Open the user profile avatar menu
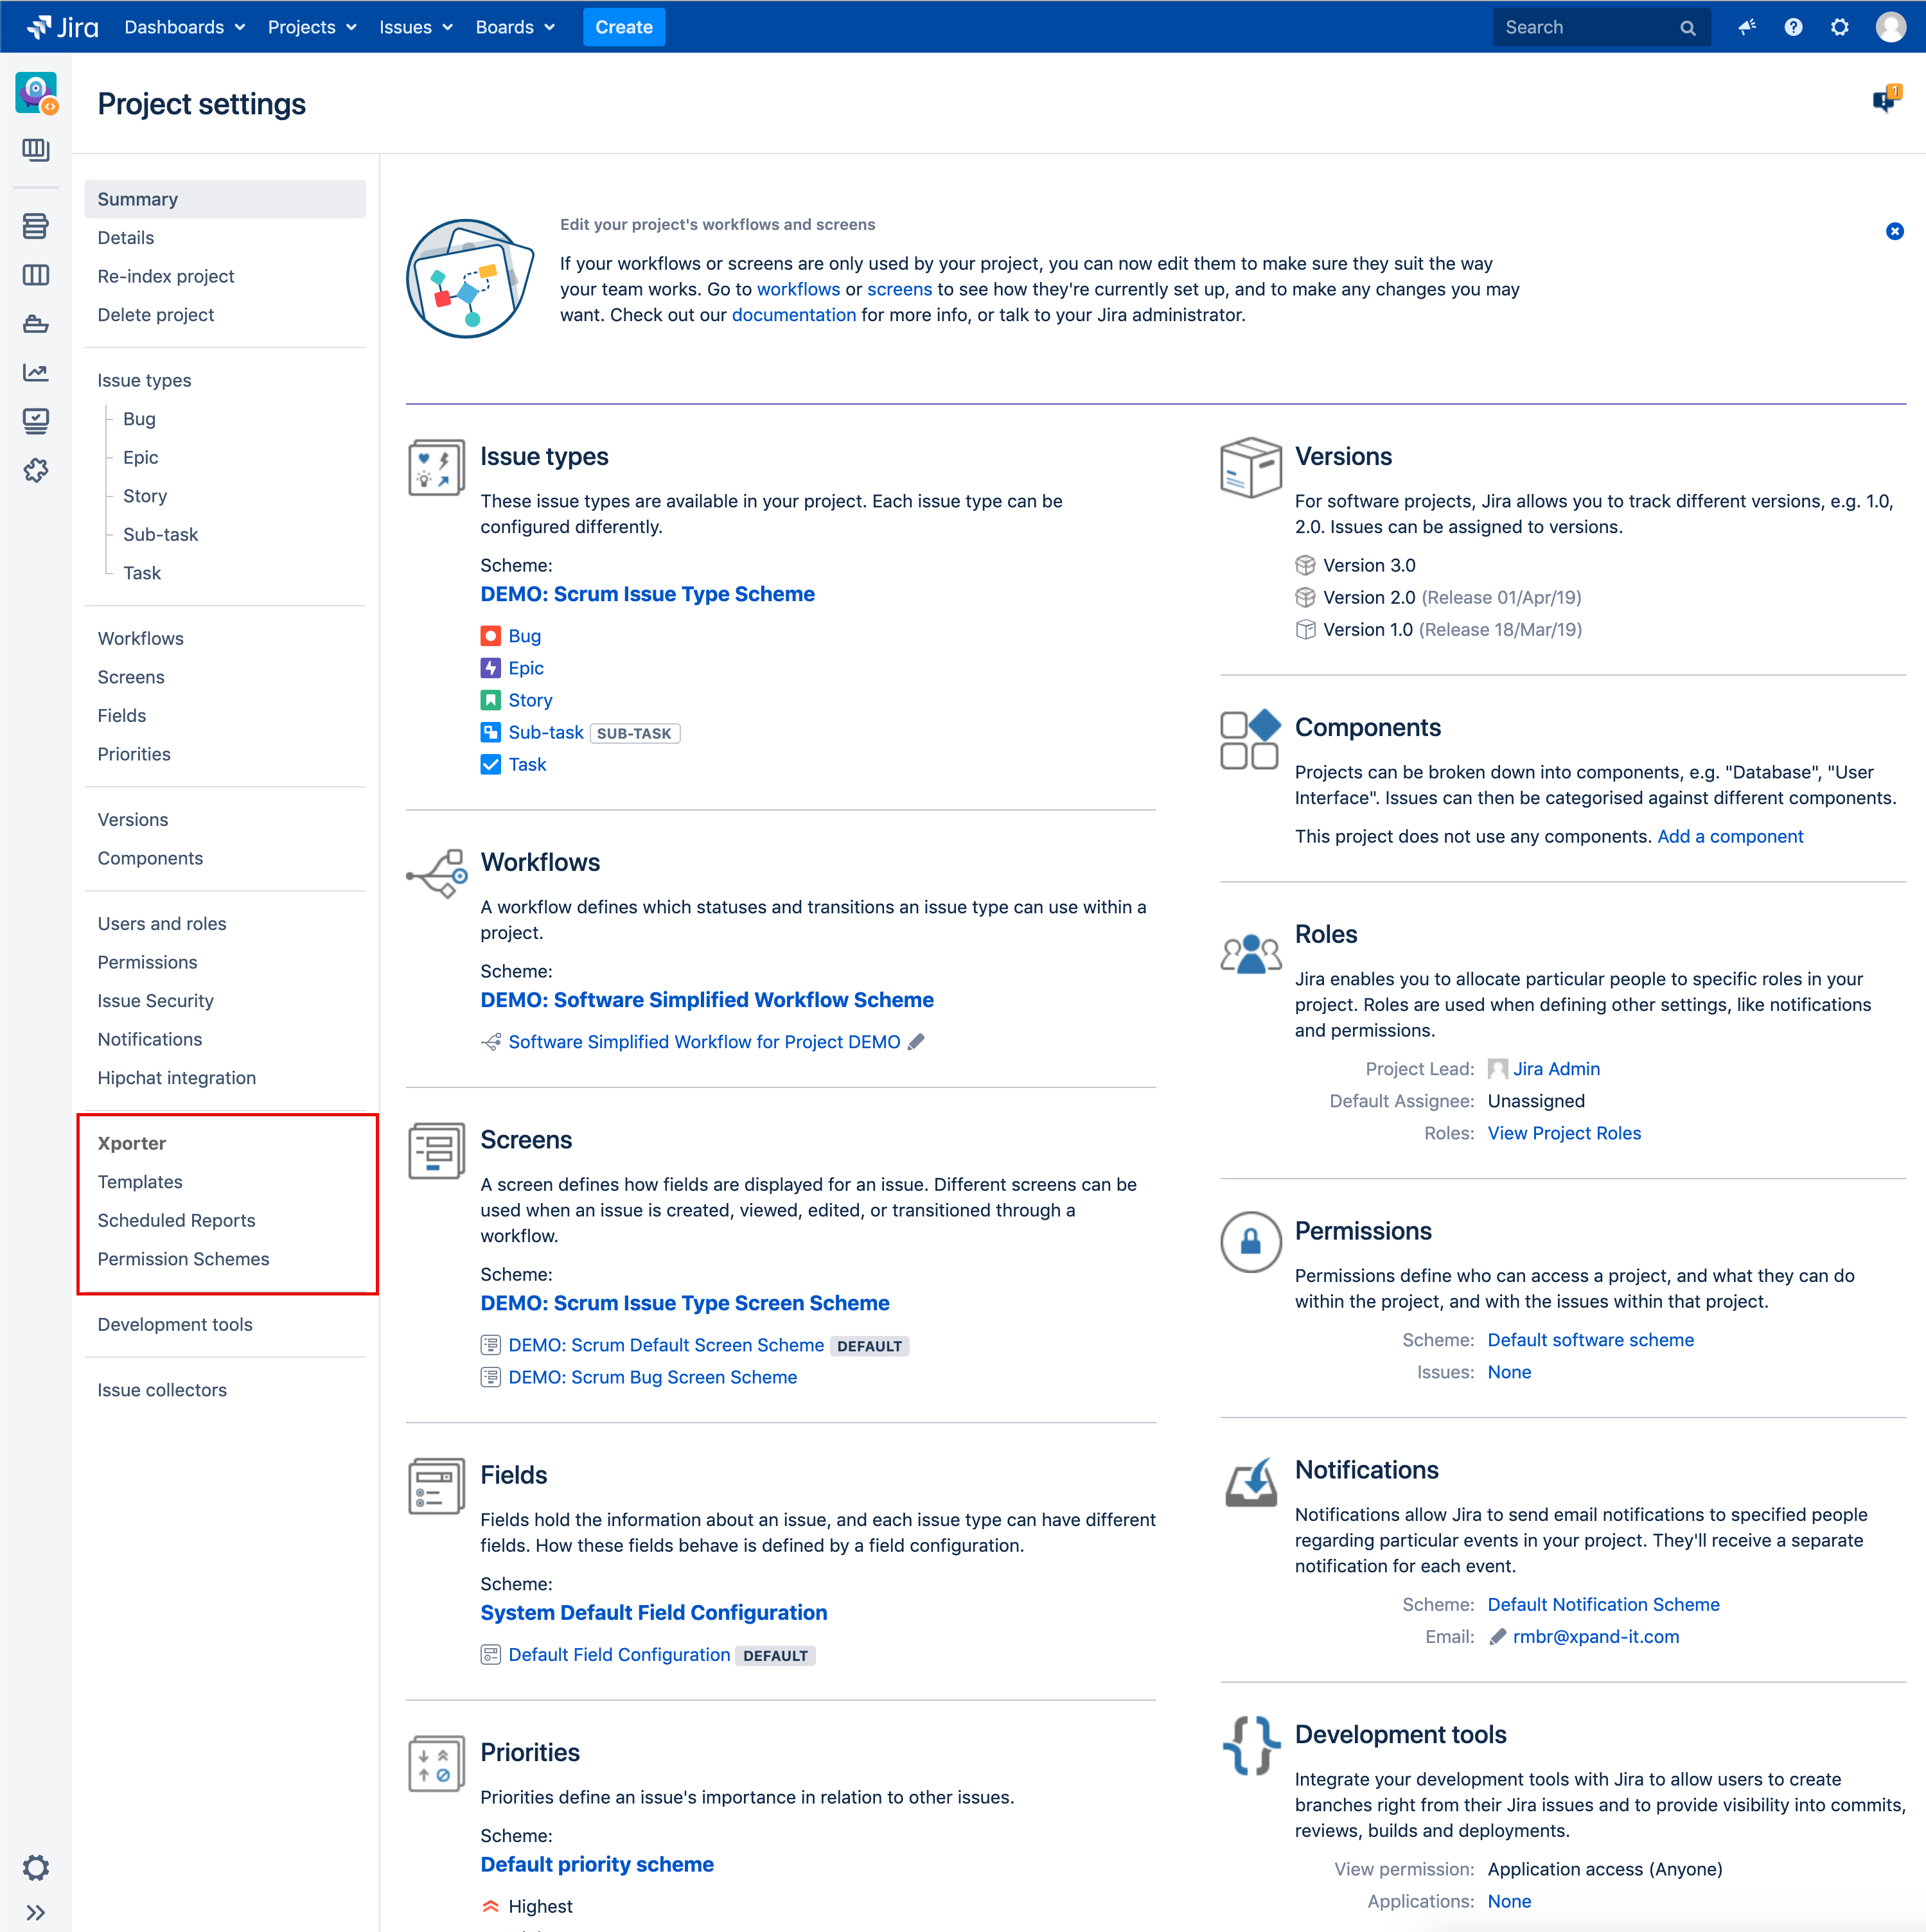1926x1932 pixels. [1890, 27]
